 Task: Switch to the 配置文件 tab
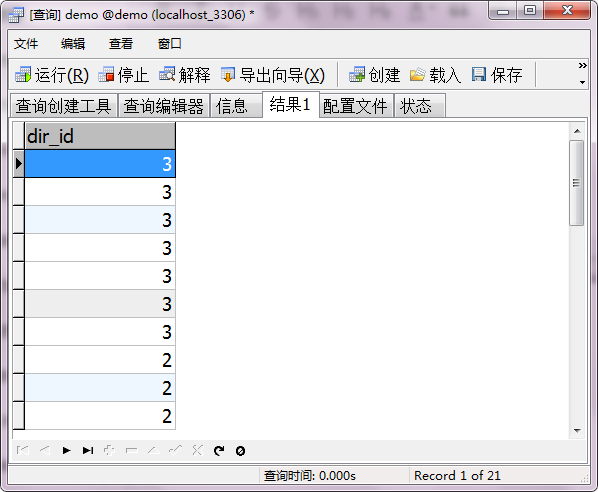[x=356, y=106]
